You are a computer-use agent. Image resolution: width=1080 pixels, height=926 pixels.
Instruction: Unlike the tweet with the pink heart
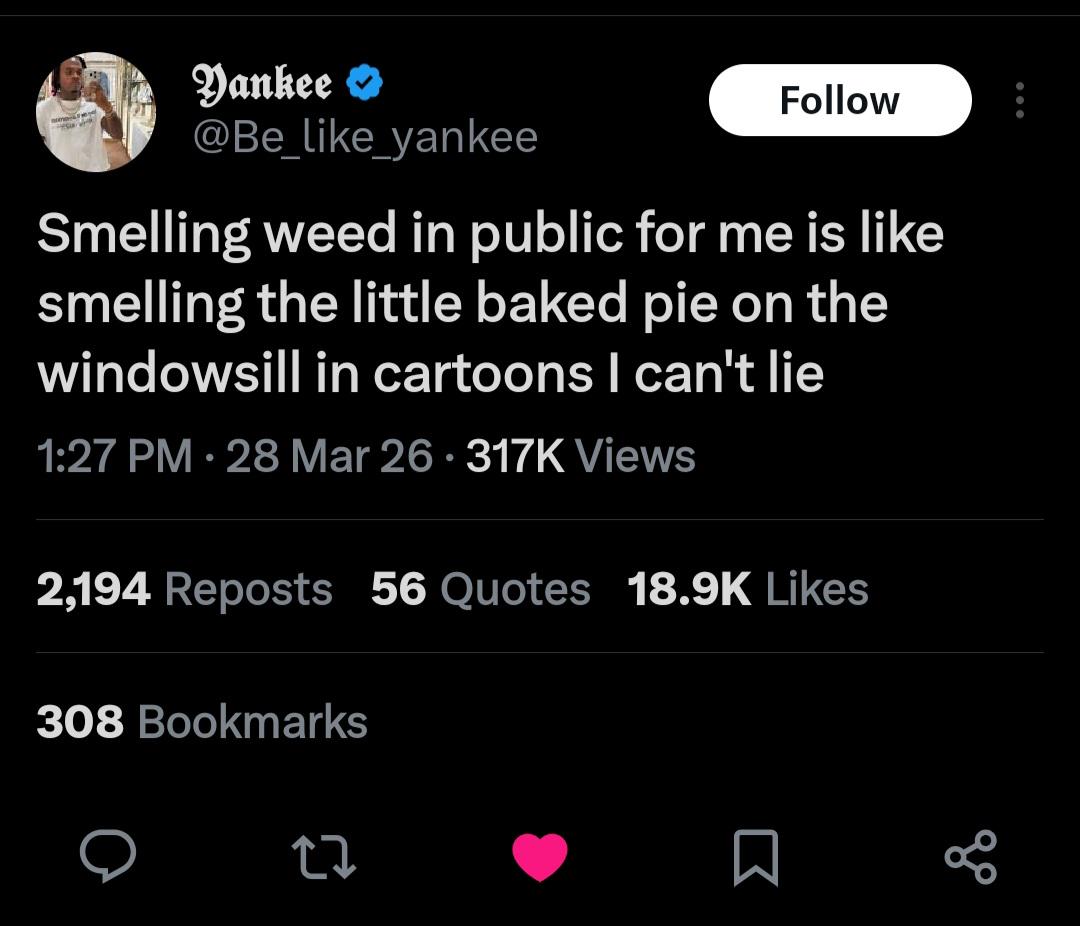540,858
